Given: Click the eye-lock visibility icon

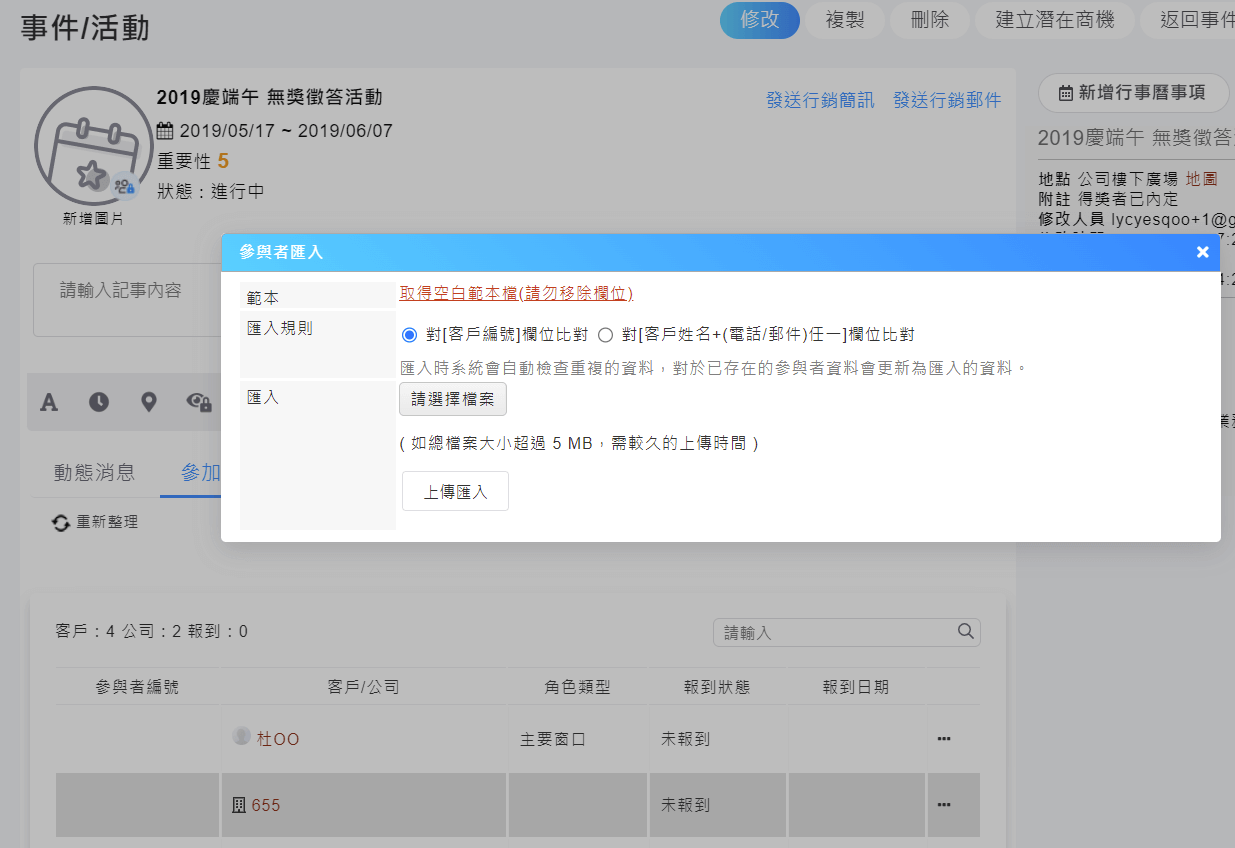Looking at the screenshot, I should click(199, 402).
